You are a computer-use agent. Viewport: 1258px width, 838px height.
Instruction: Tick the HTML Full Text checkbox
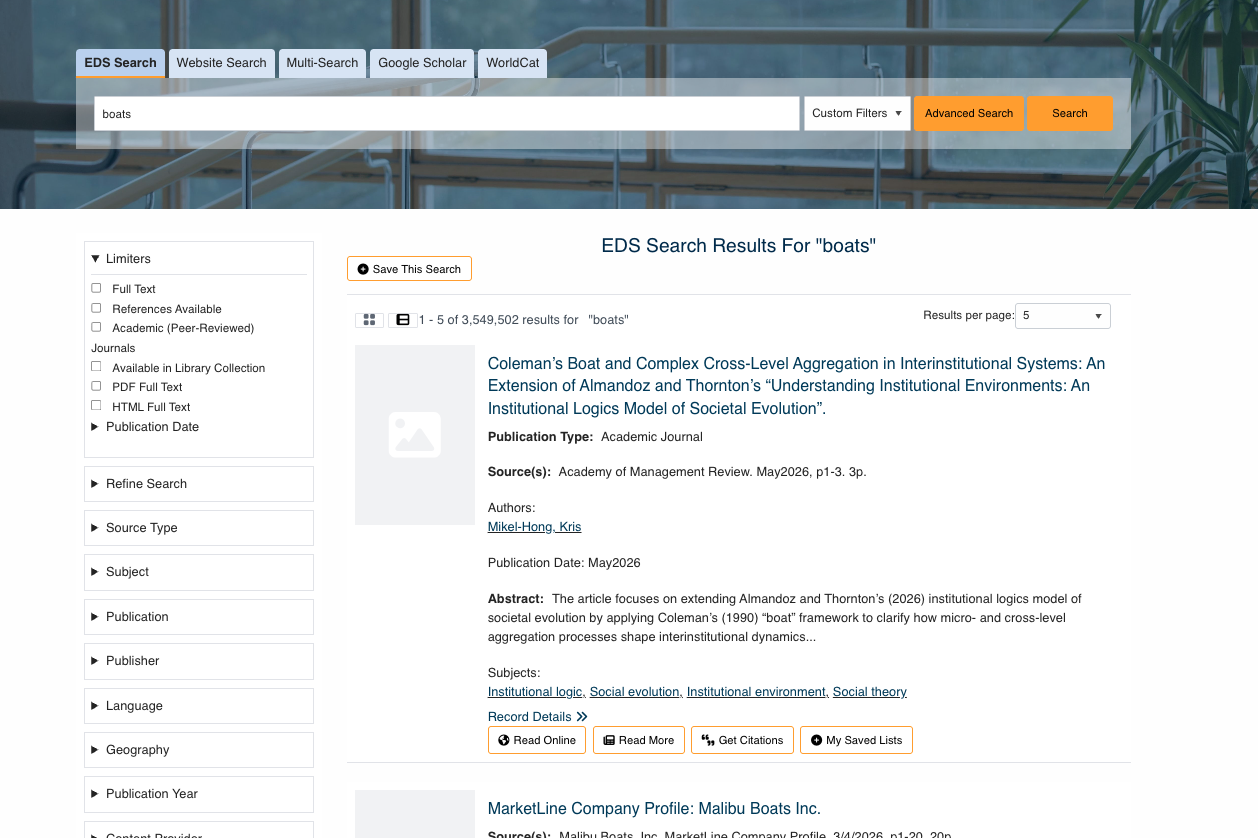pyautogui.click(x=96, y=406)
